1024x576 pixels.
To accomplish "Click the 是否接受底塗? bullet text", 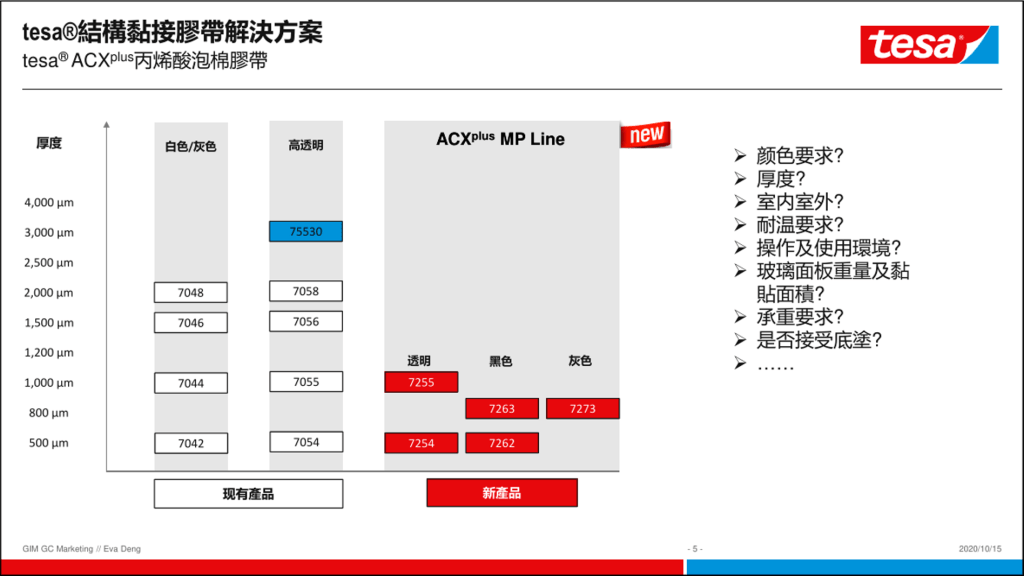I will click(x=819, y=340).
